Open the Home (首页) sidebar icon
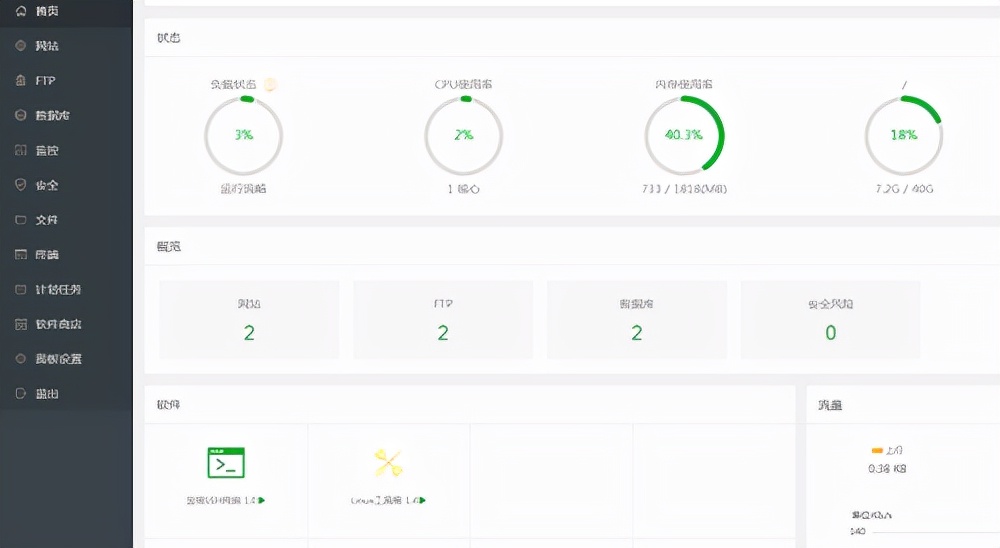 tap(20, 11)
